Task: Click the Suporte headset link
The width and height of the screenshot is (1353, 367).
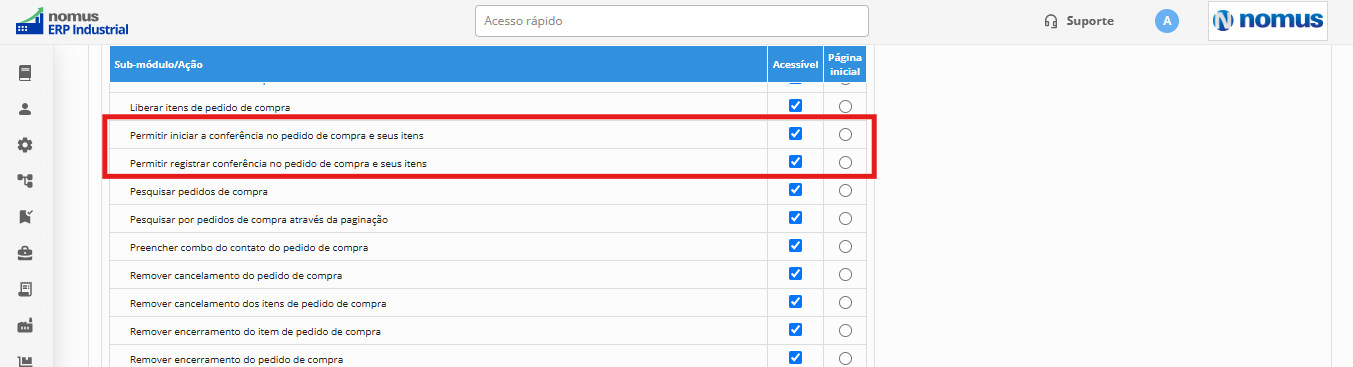Action: coord(1079,21)
